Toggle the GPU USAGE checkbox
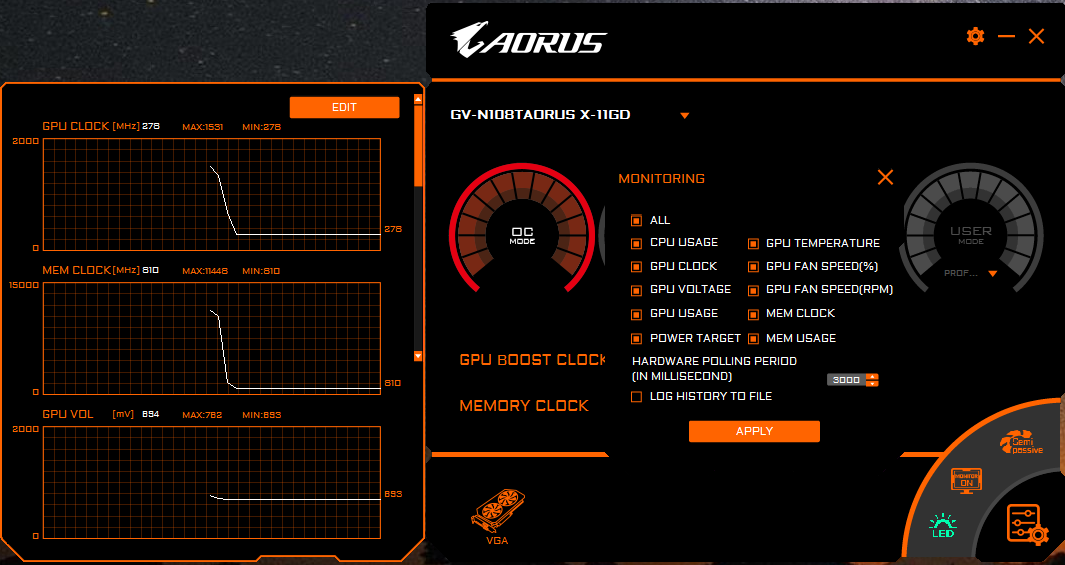The height and width of the screenshot is (565, 1065). 636,314
